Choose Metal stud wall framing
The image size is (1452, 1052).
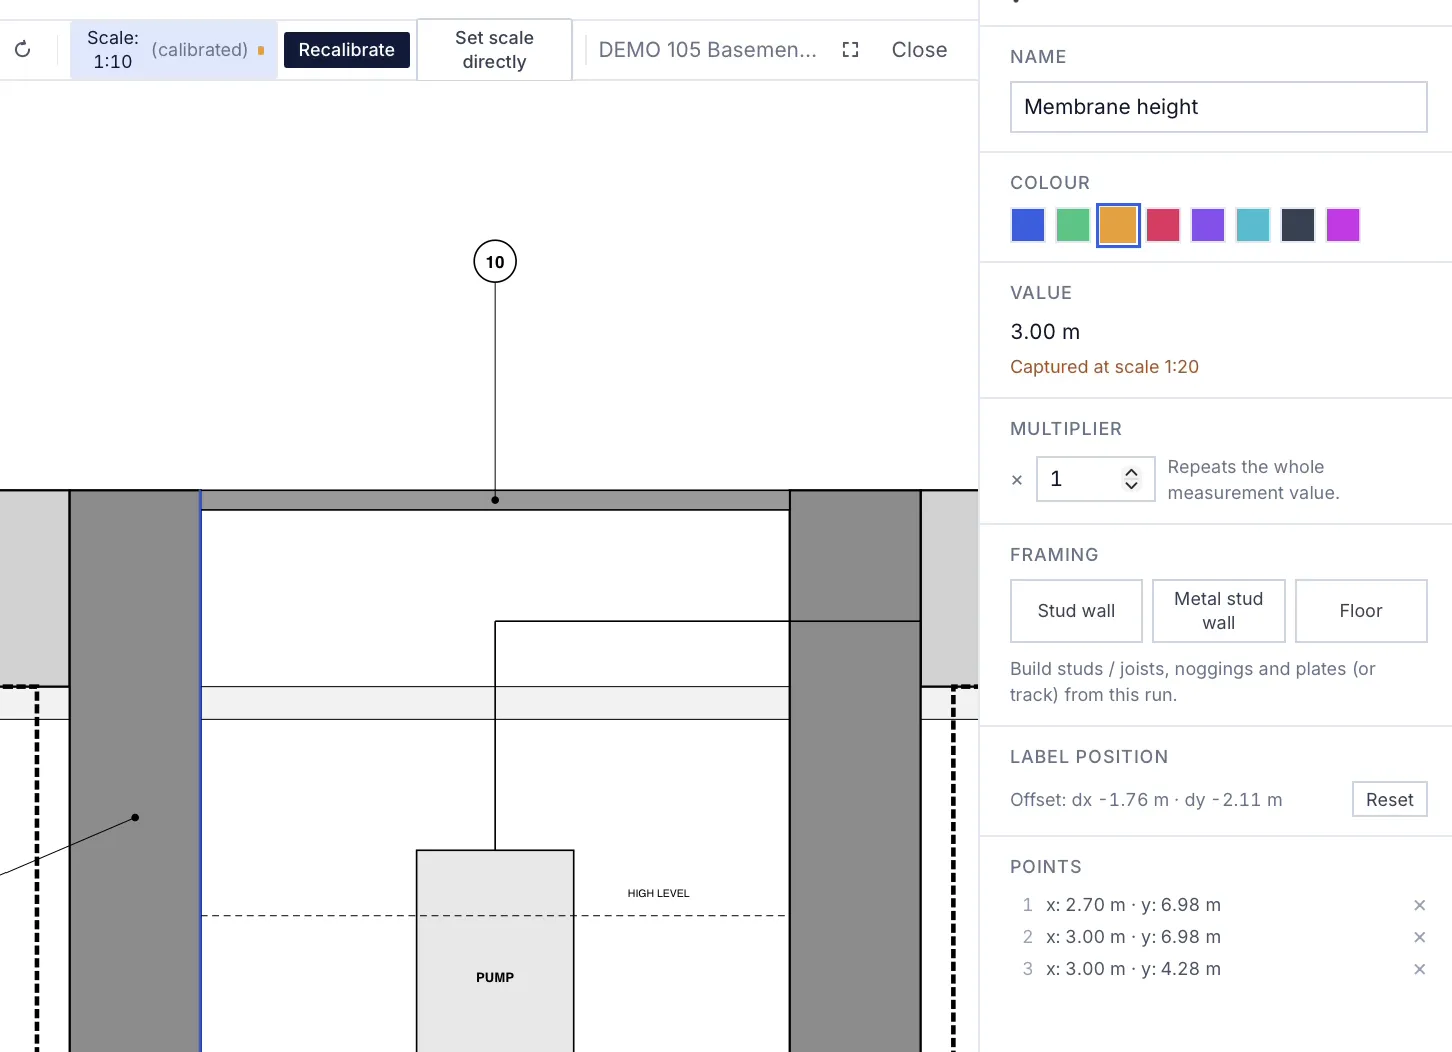(x=1219, y=611)
